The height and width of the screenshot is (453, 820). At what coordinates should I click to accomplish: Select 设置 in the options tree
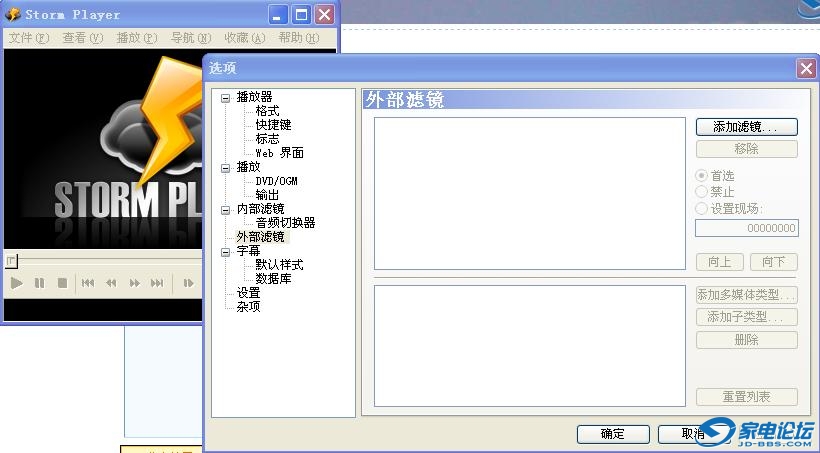click(248, 293)
